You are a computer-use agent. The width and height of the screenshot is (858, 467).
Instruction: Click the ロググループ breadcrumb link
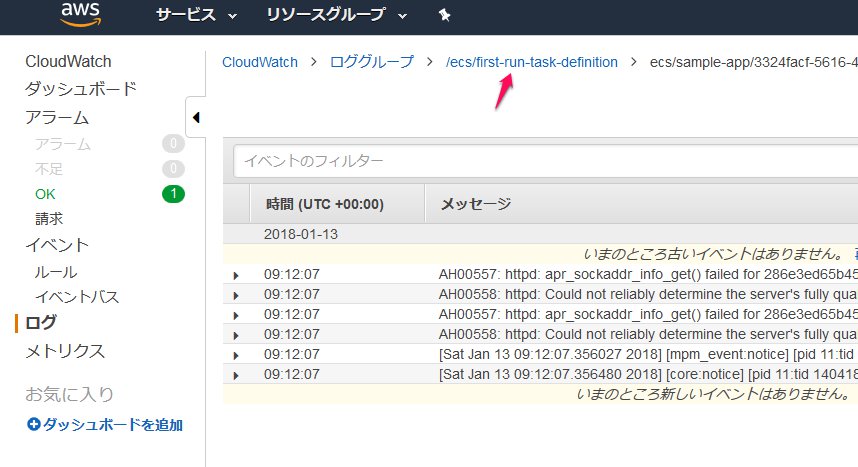[x=371, y=62]
